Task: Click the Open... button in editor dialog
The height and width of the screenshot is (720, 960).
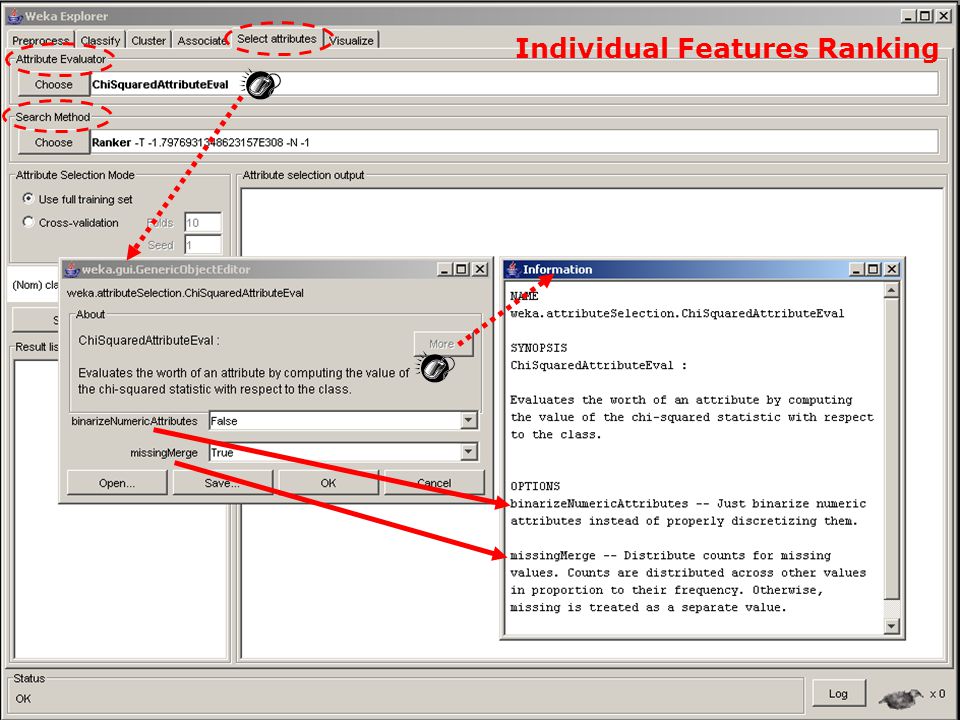Action: click(117, 483)
